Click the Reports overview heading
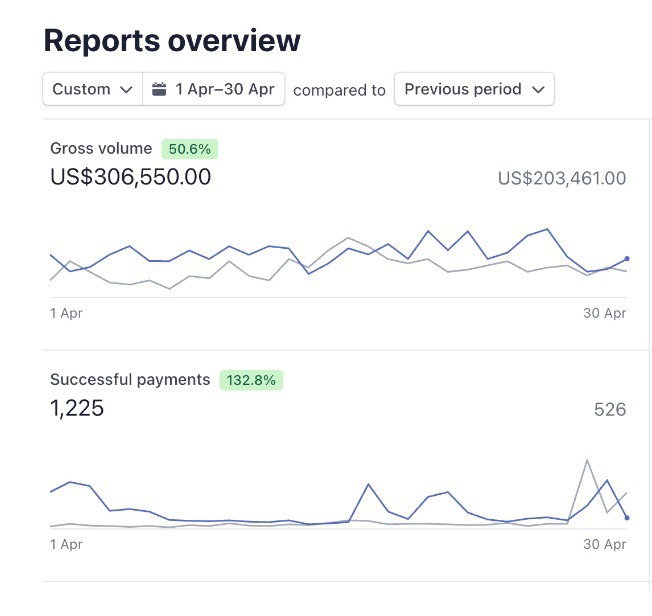The image size is (652, 616). click(172, 40)
